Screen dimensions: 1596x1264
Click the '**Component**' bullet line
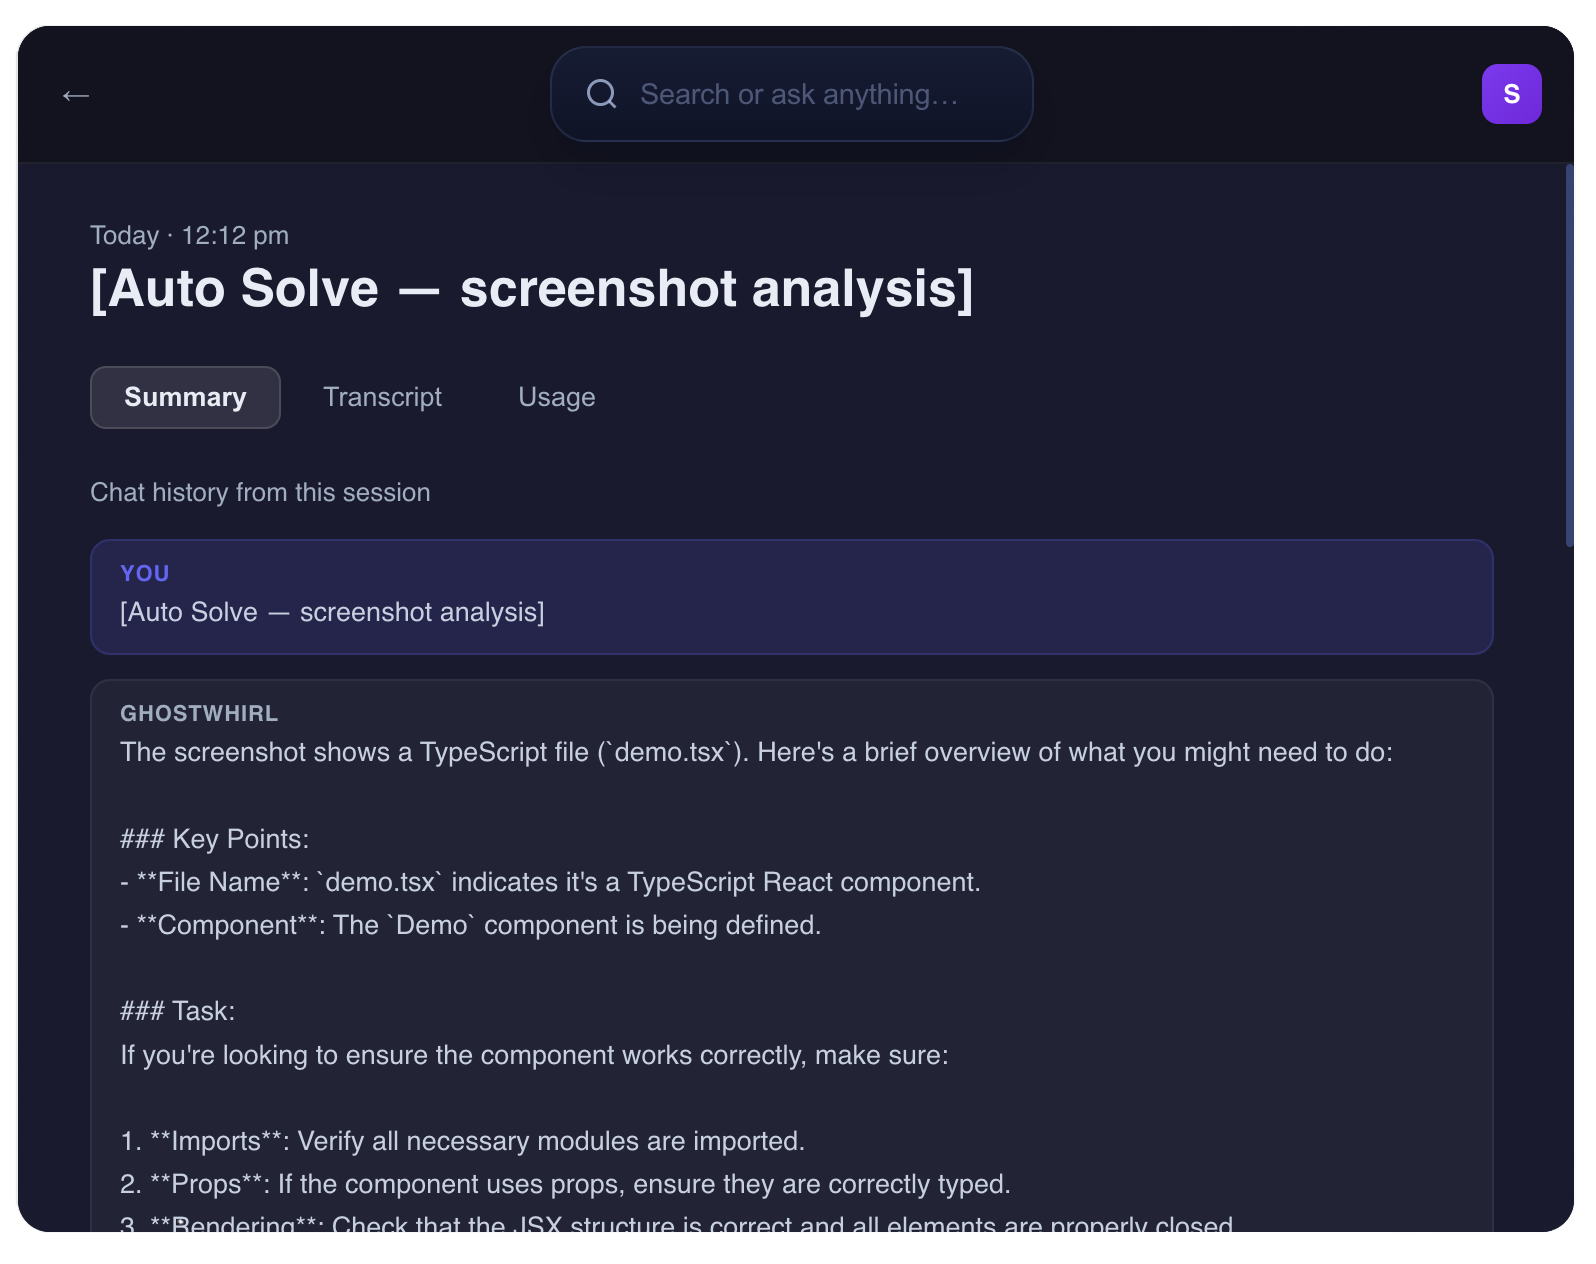tap(470, 925)
